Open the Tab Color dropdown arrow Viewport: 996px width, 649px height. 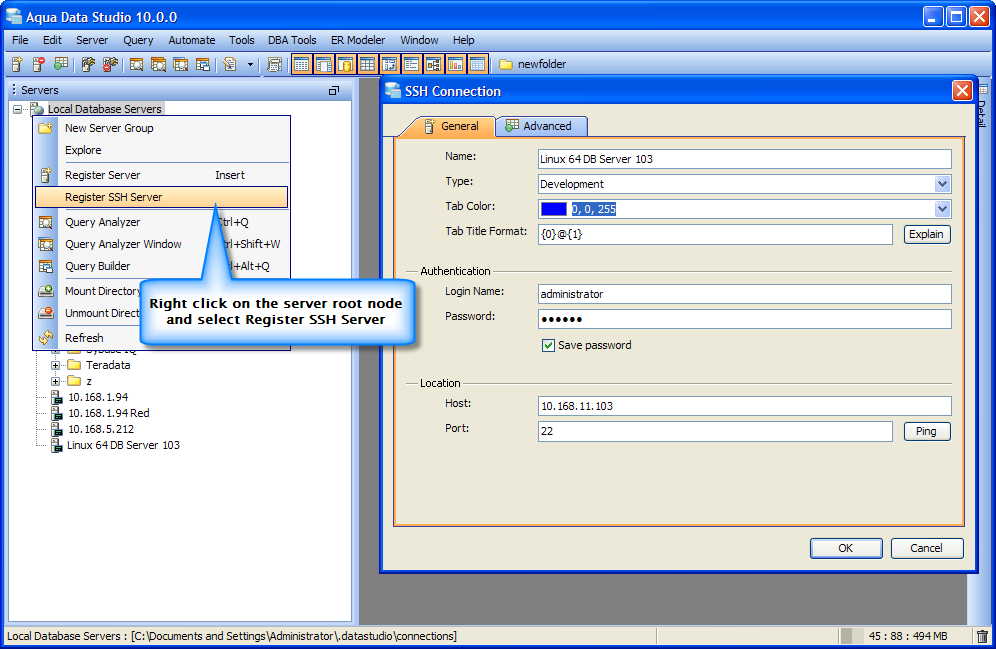(942, 209)
